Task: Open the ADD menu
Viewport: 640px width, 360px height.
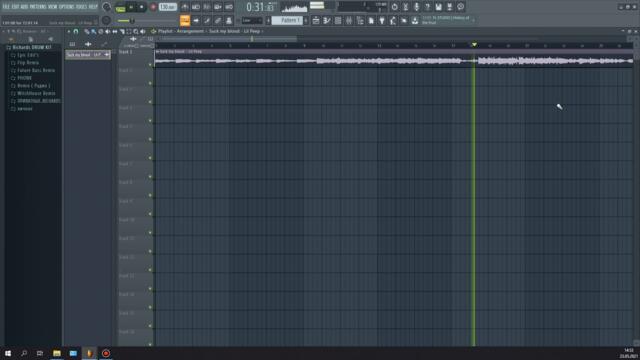Action: pyautogui.click(x=24, y=7)
